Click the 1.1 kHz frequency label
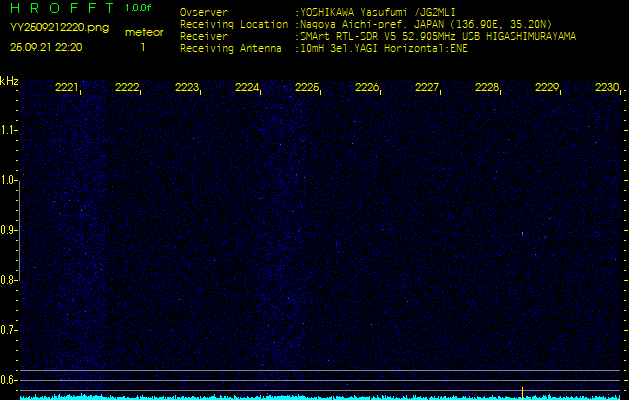Screen dimensions: 629x400 pyautogui.click(x=8, y=130)
